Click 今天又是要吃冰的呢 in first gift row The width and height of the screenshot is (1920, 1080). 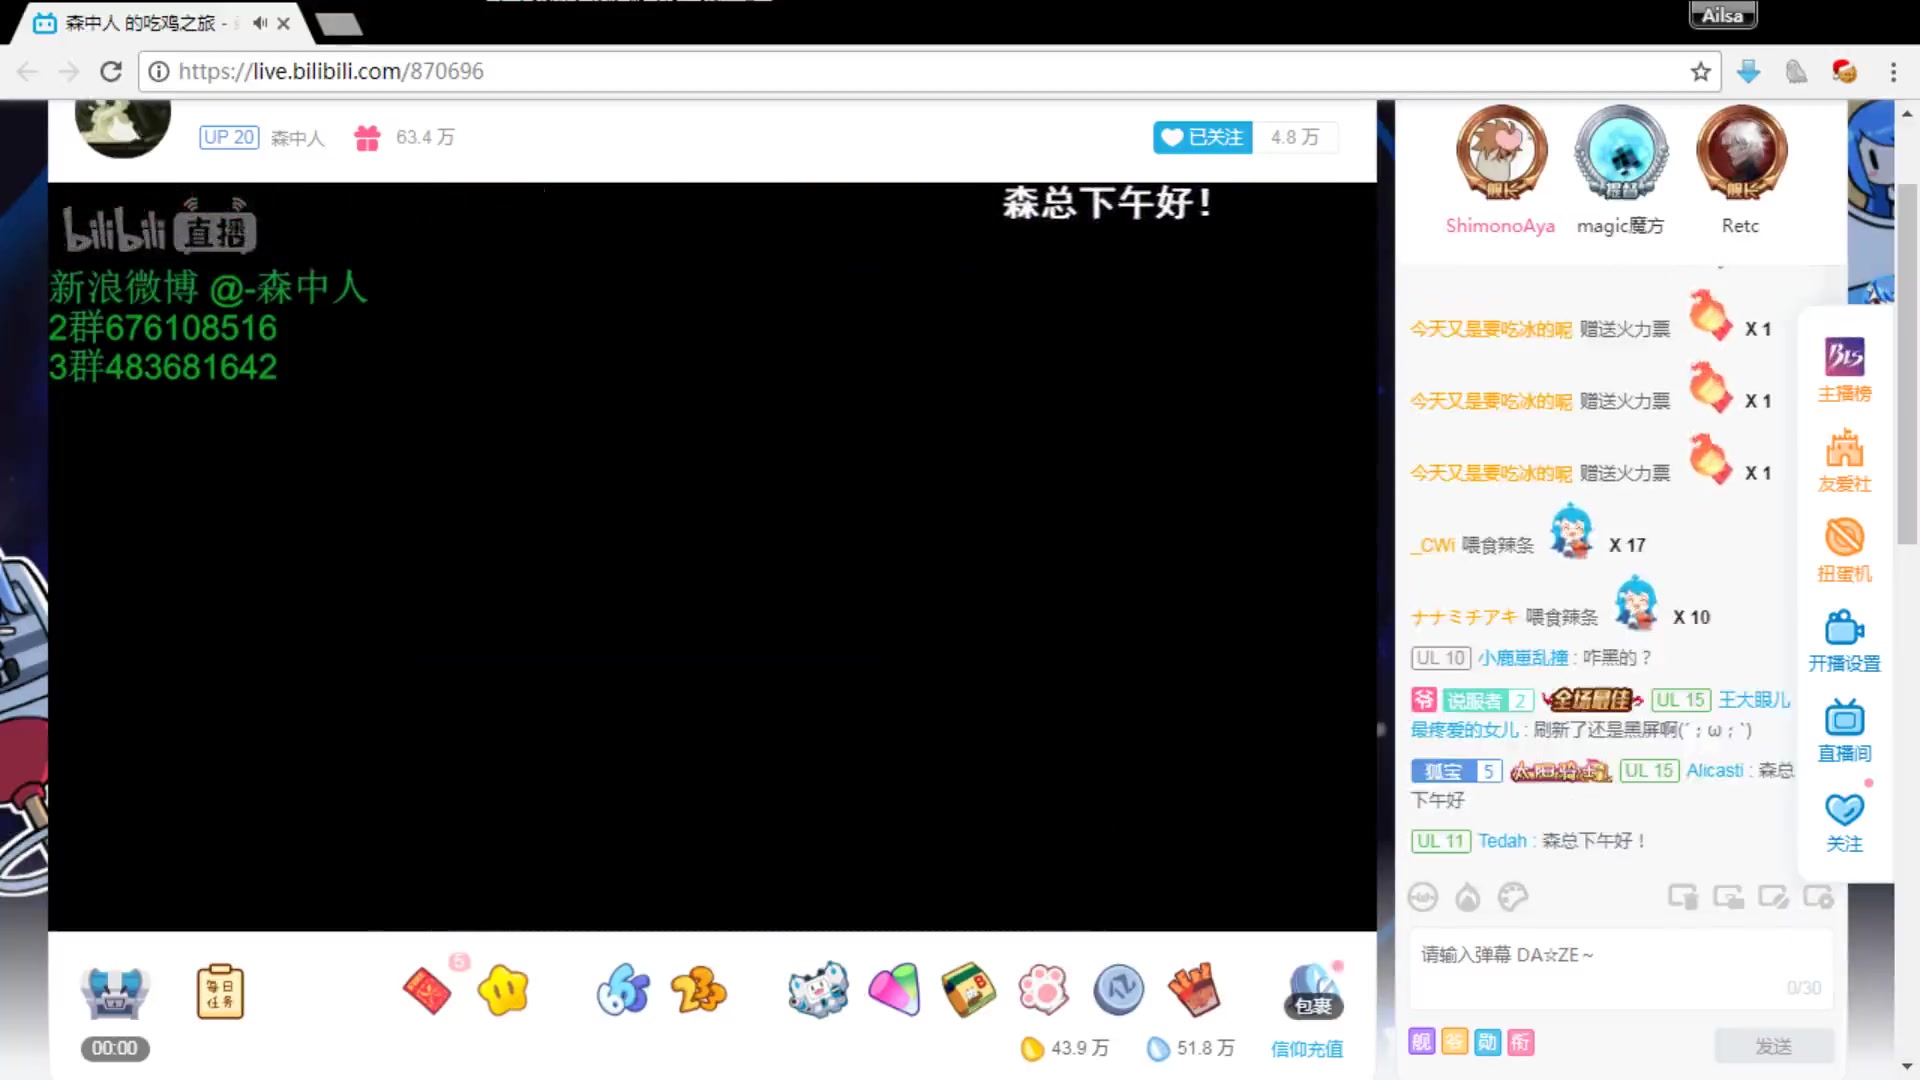(x=1490, y=329)
